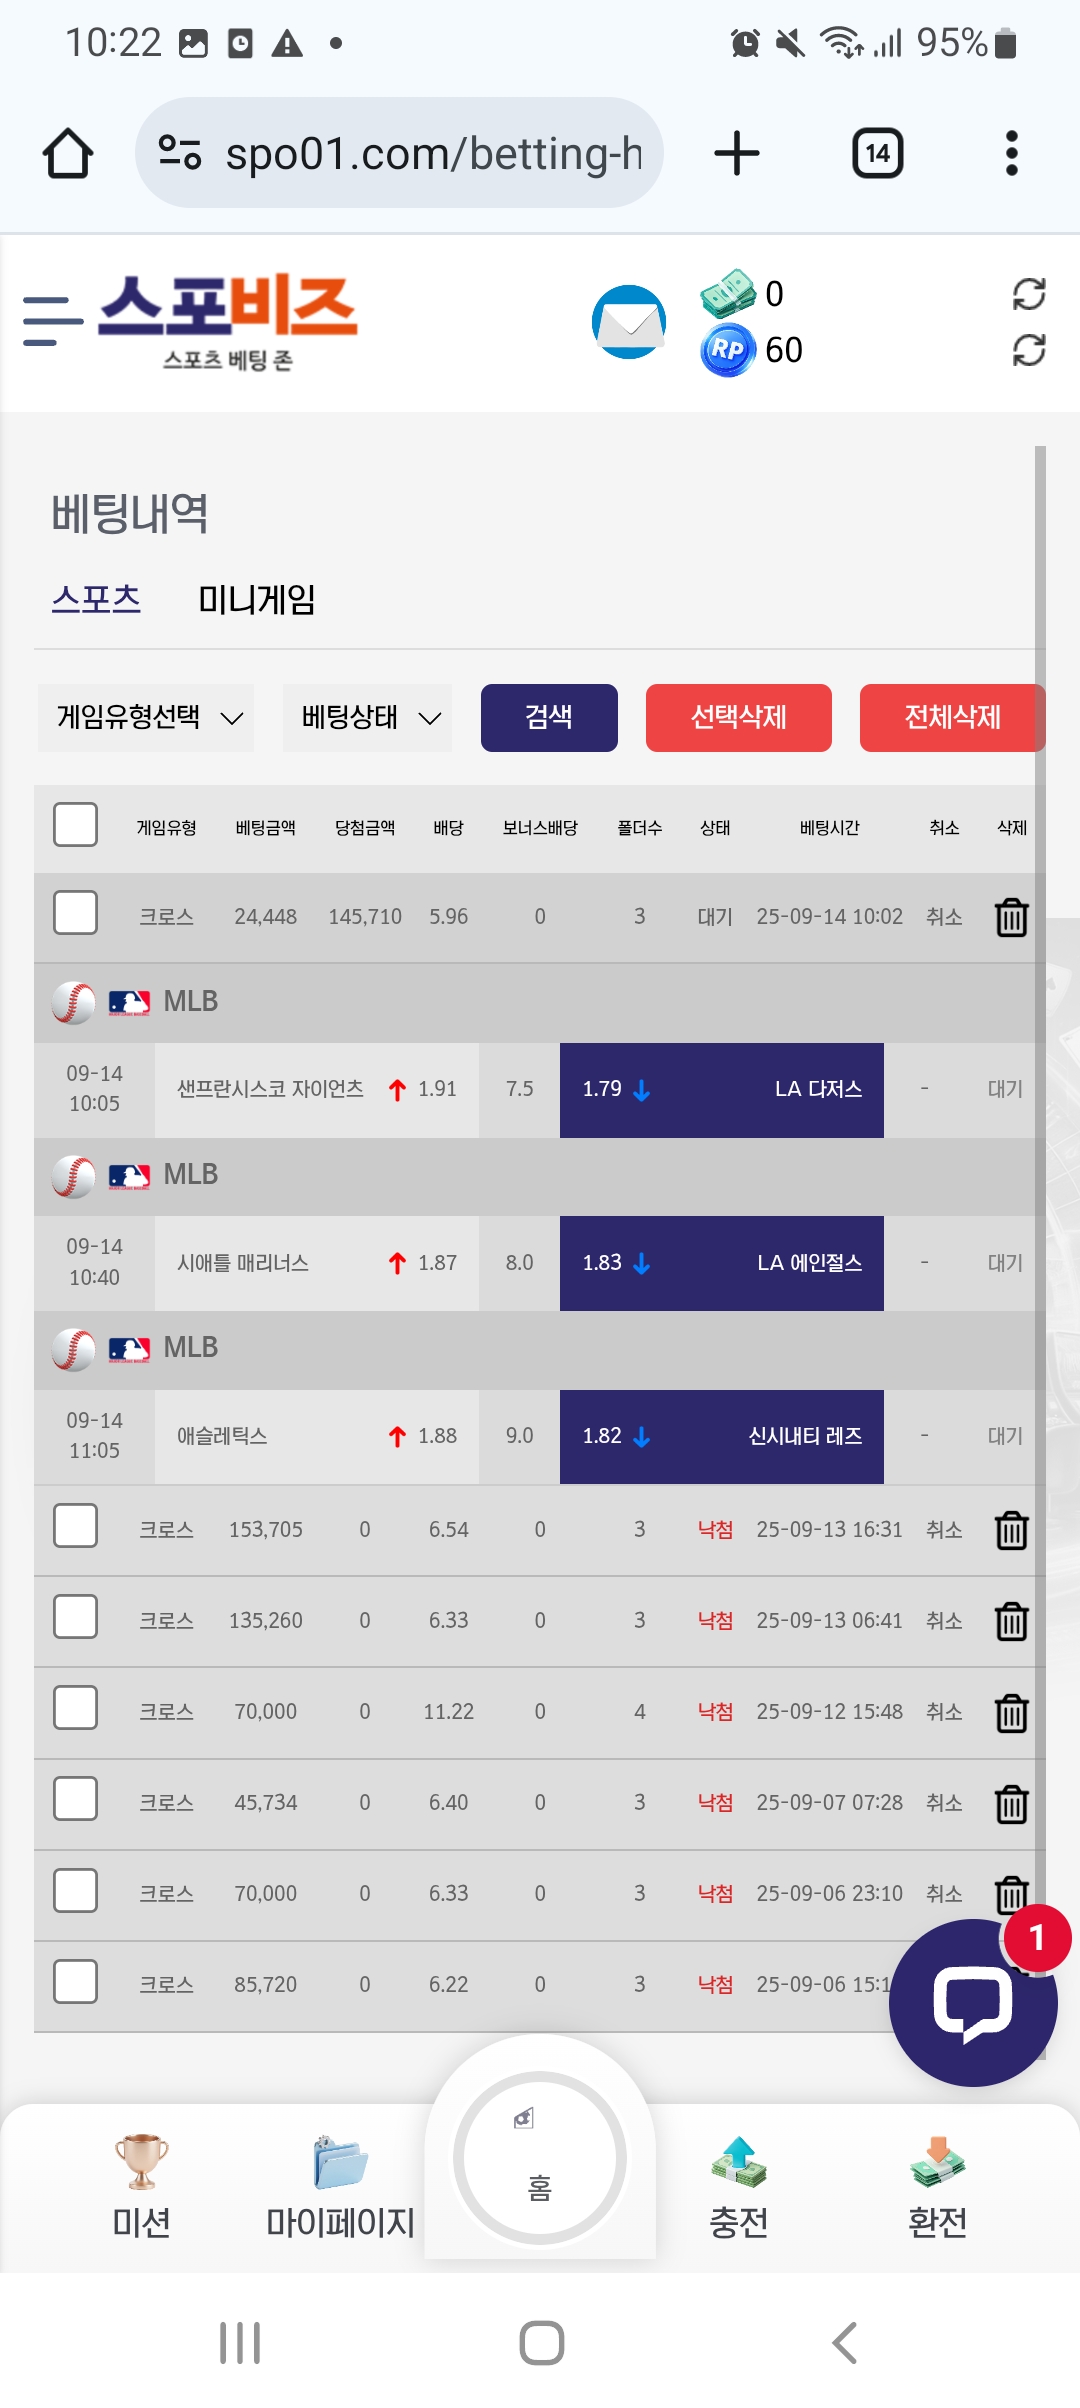Screen dimensions: 1080x2408
Task: Refresh the cash balance
Action: tap(1028, 294)
